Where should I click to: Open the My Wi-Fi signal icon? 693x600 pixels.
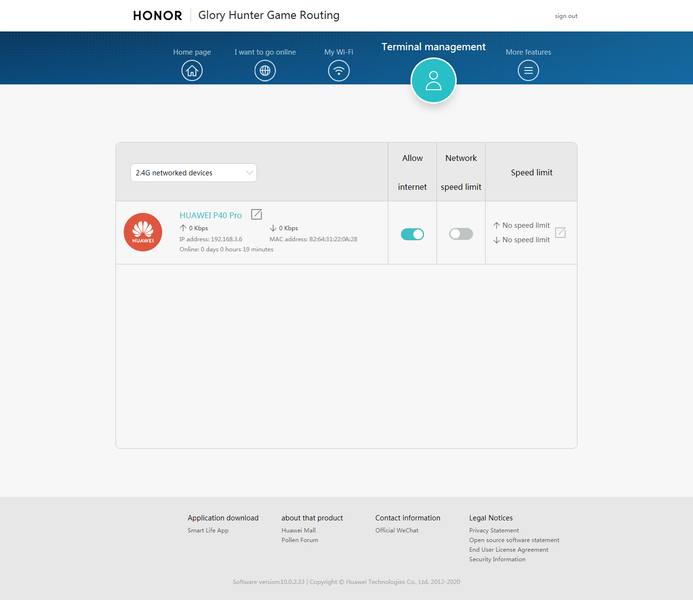point(339,71)
